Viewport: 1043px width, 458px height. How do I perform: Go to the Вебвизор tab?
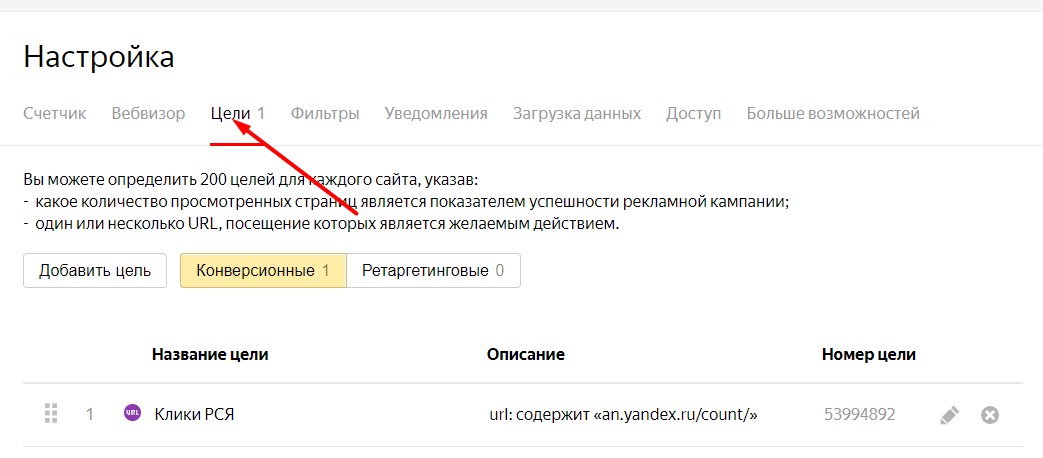coord(148,113)
